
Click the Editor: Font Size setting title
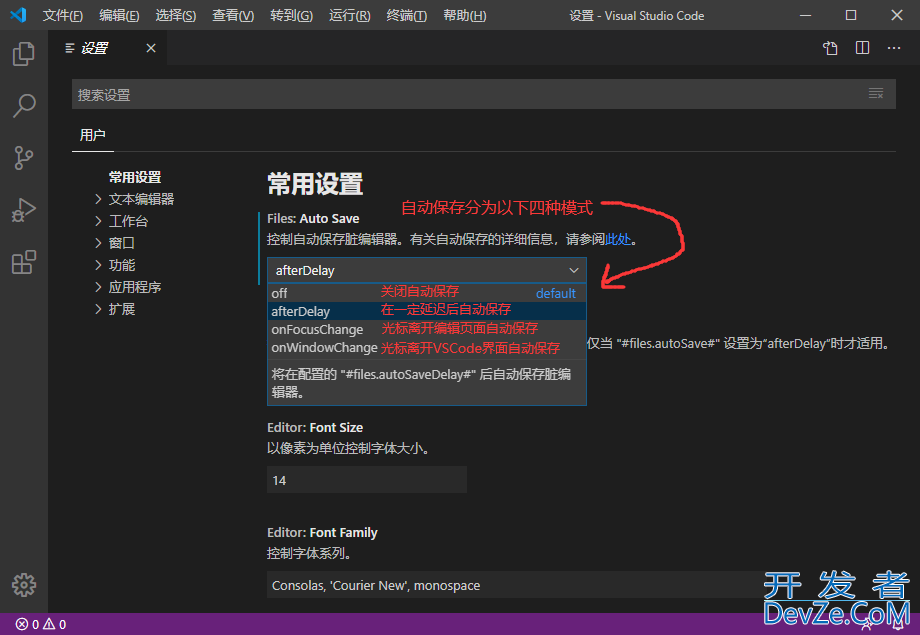tap(314, 428)
